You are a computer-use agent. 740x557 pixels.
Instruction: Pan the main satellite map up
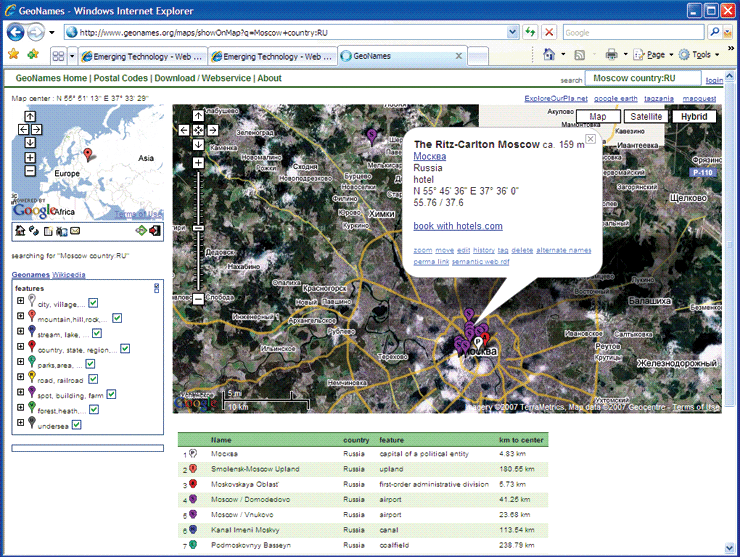(x=198, y=116)
